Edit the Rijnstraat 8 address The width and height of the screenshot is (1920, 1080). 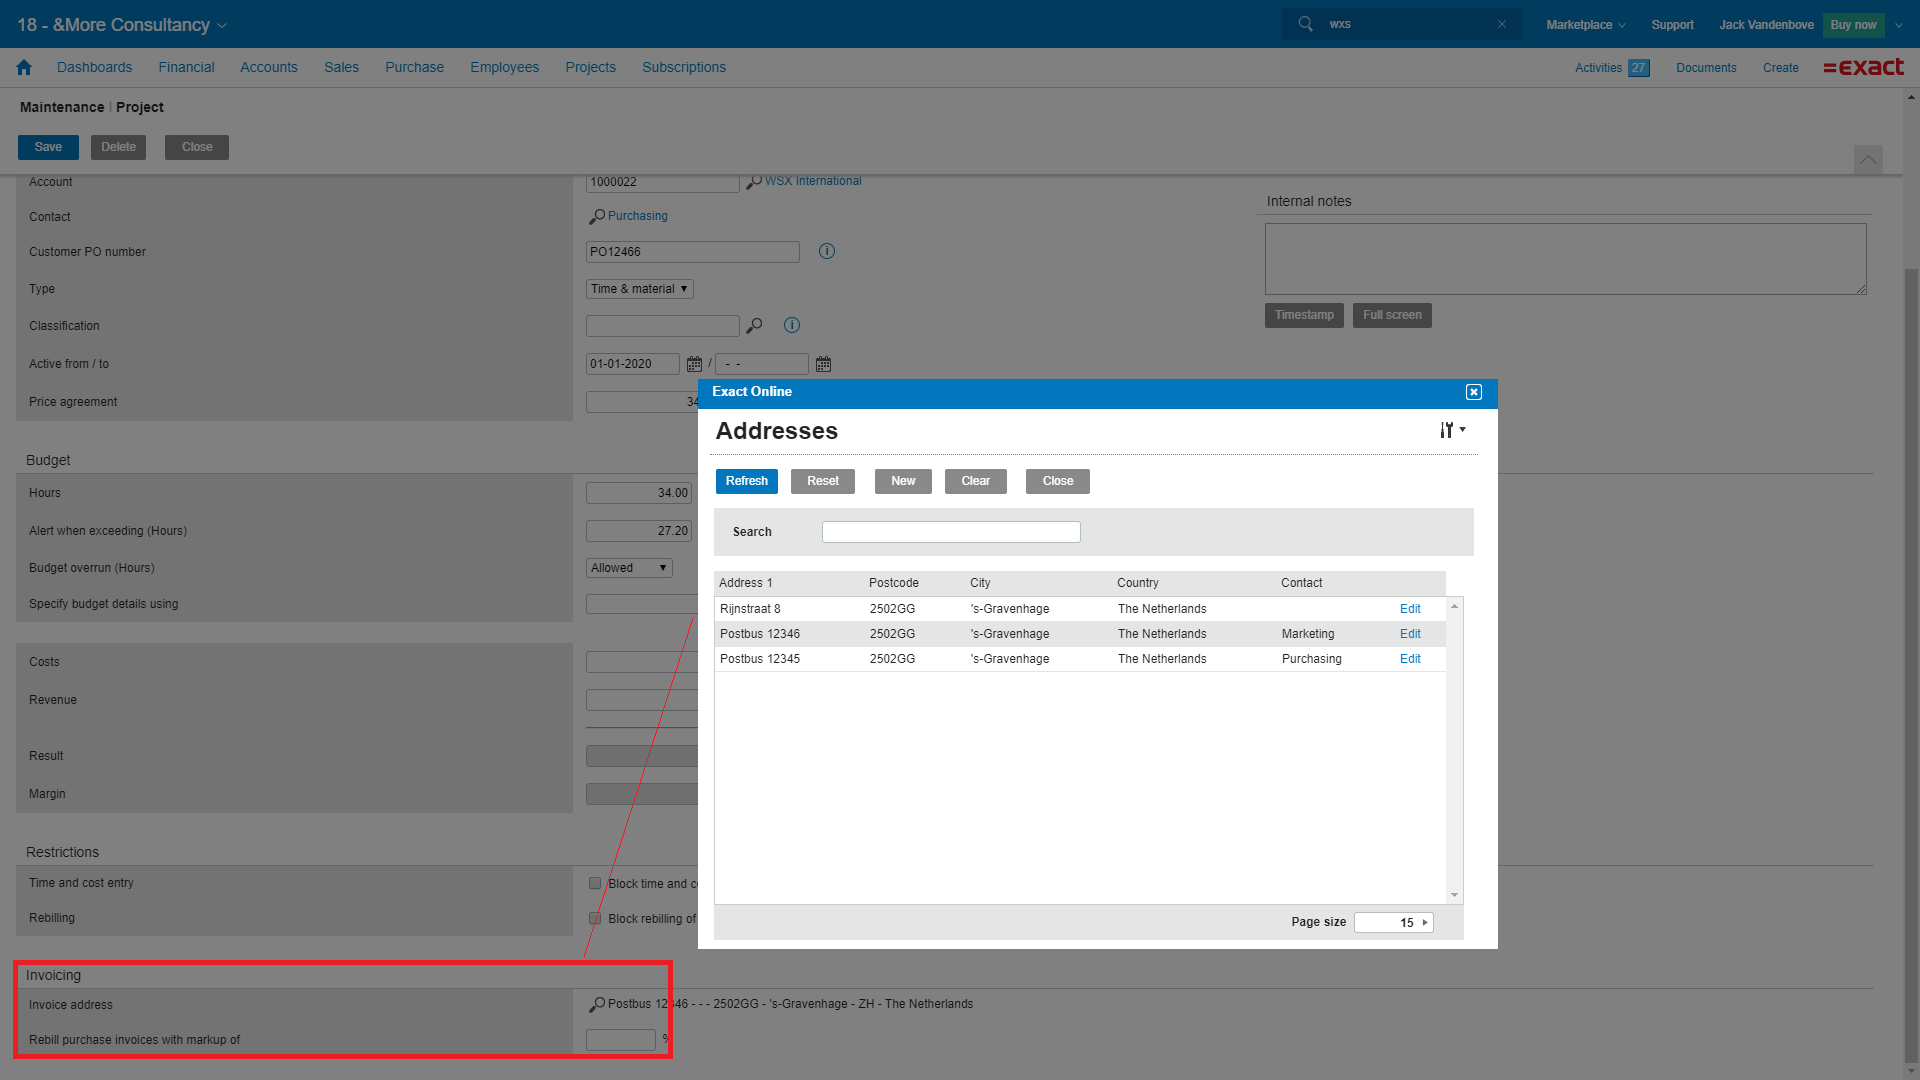tap(1410, 609)
